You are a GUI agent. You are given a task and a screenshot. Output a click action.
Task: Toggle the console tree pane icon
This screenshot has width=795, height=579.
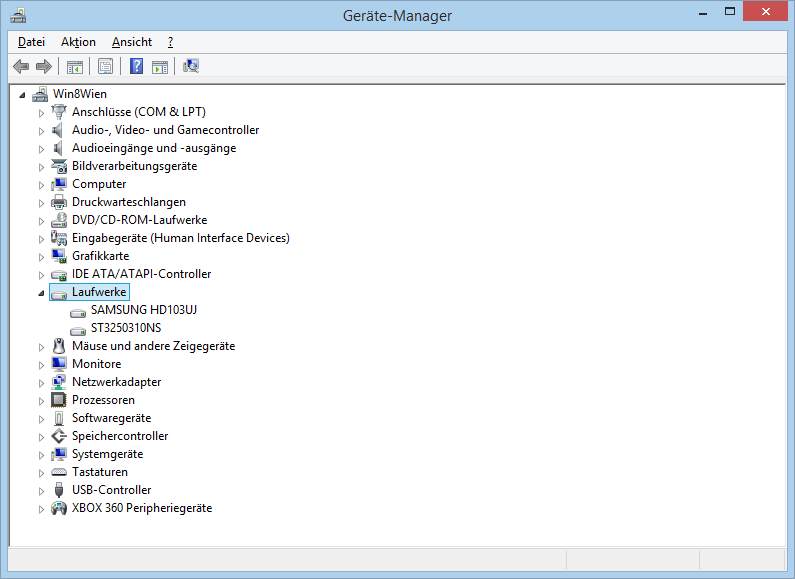[x=75, y=66]
